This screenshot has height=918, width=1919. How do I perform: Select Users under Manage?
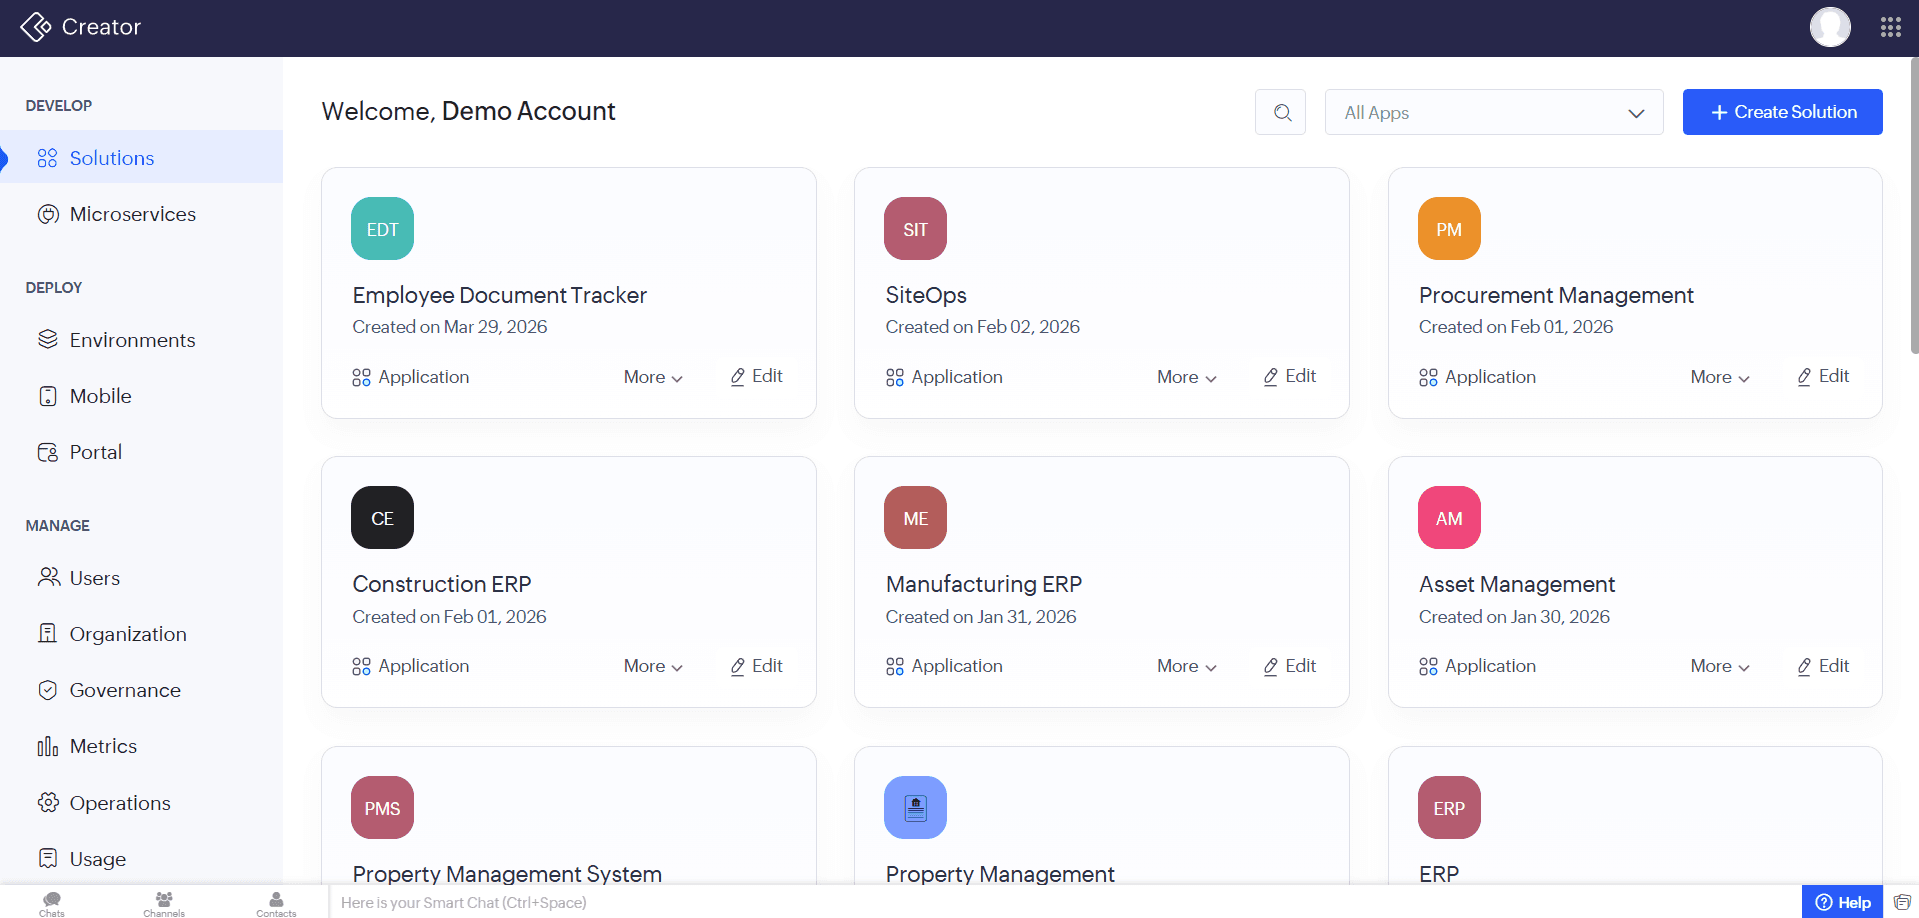(95, 578)
